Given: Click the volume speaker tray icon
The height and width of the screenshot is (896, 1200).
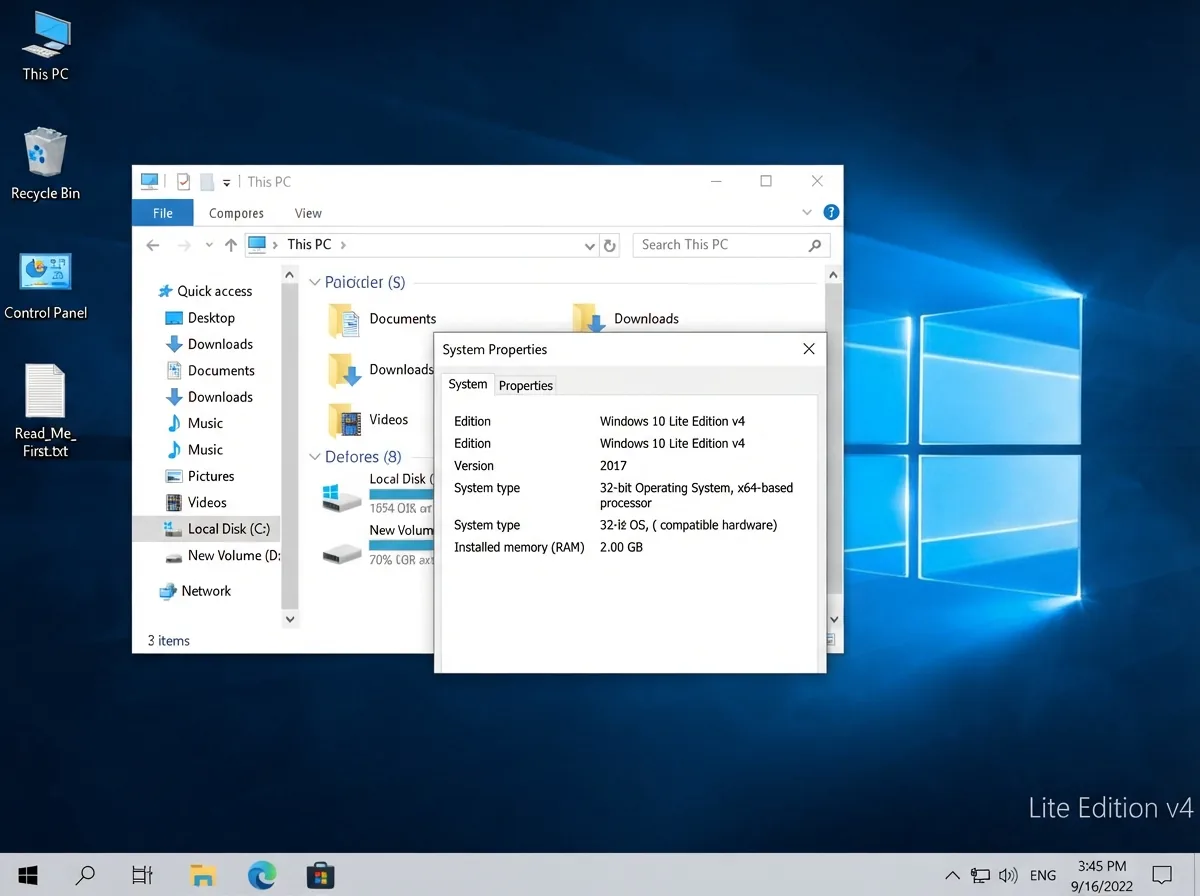Looking at the screenshot, I should coord(1008,875).
